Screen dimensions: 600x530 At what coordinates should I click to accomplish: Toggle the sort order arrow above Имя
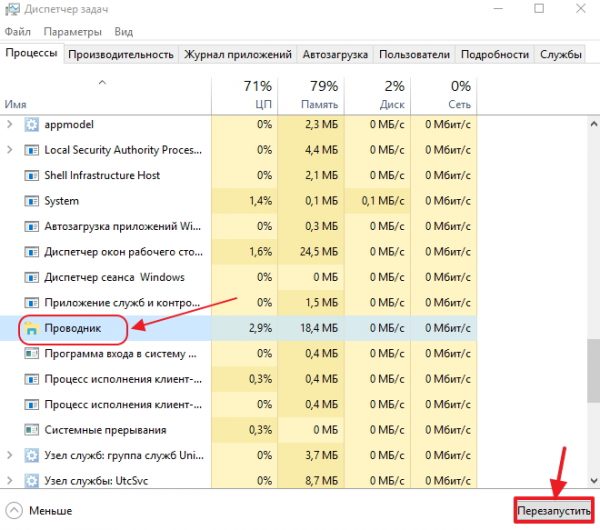[x=102, y=82]
